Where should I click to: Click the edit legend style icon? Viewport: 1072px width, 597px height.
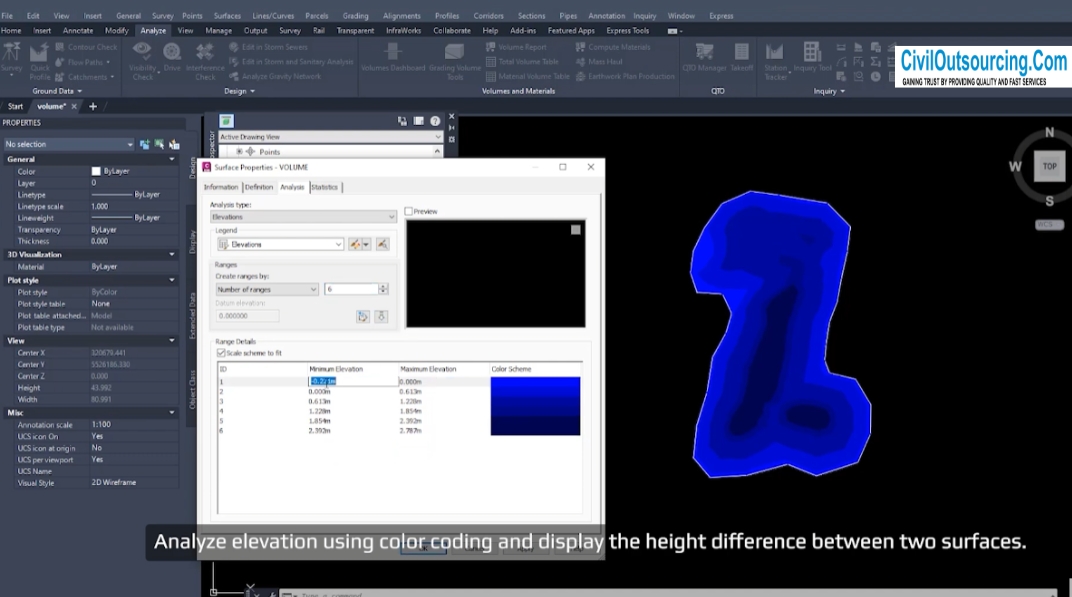(x=355, y=244)
